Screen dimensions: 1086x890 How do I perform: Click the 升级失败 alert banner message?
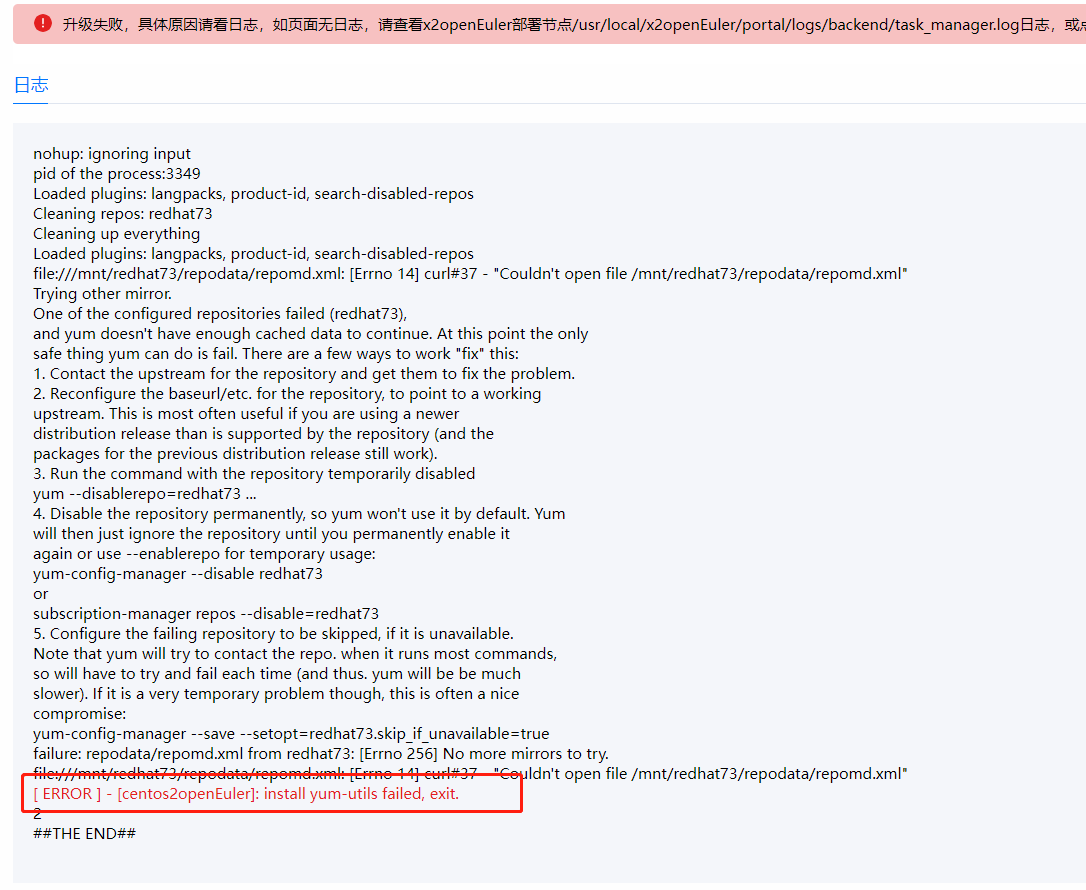(574, 25)
